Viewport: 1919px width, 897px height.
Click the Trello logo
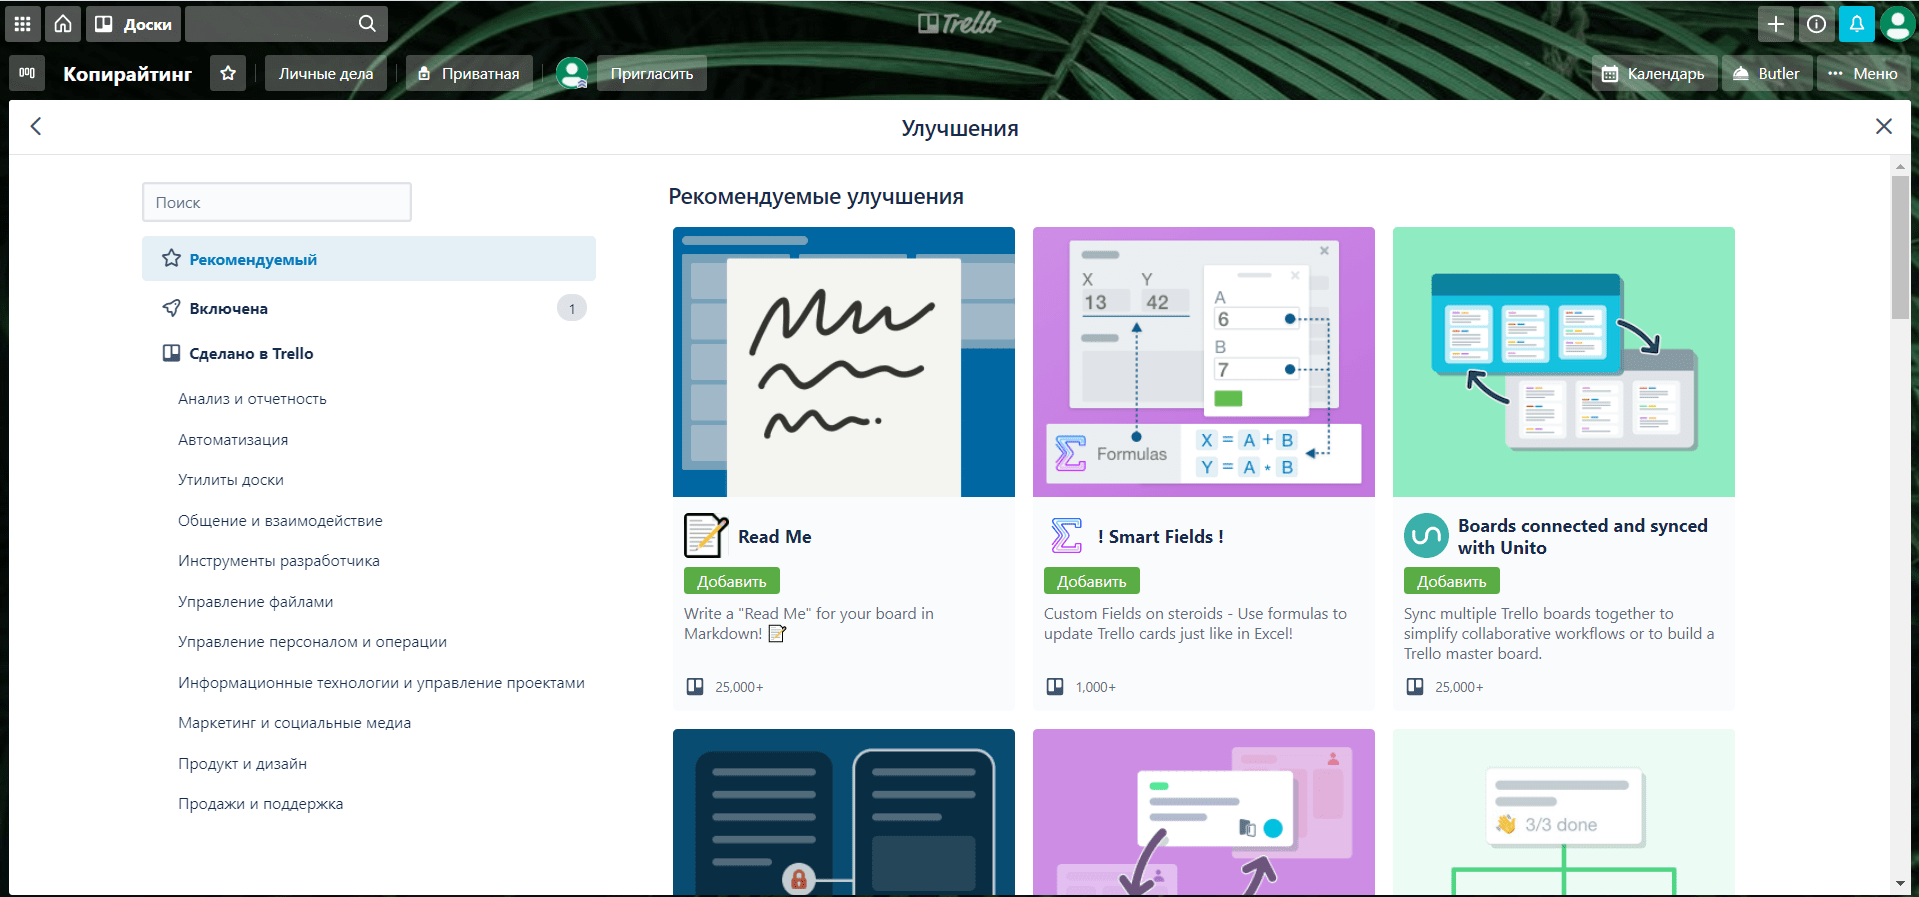click(959, 23)
